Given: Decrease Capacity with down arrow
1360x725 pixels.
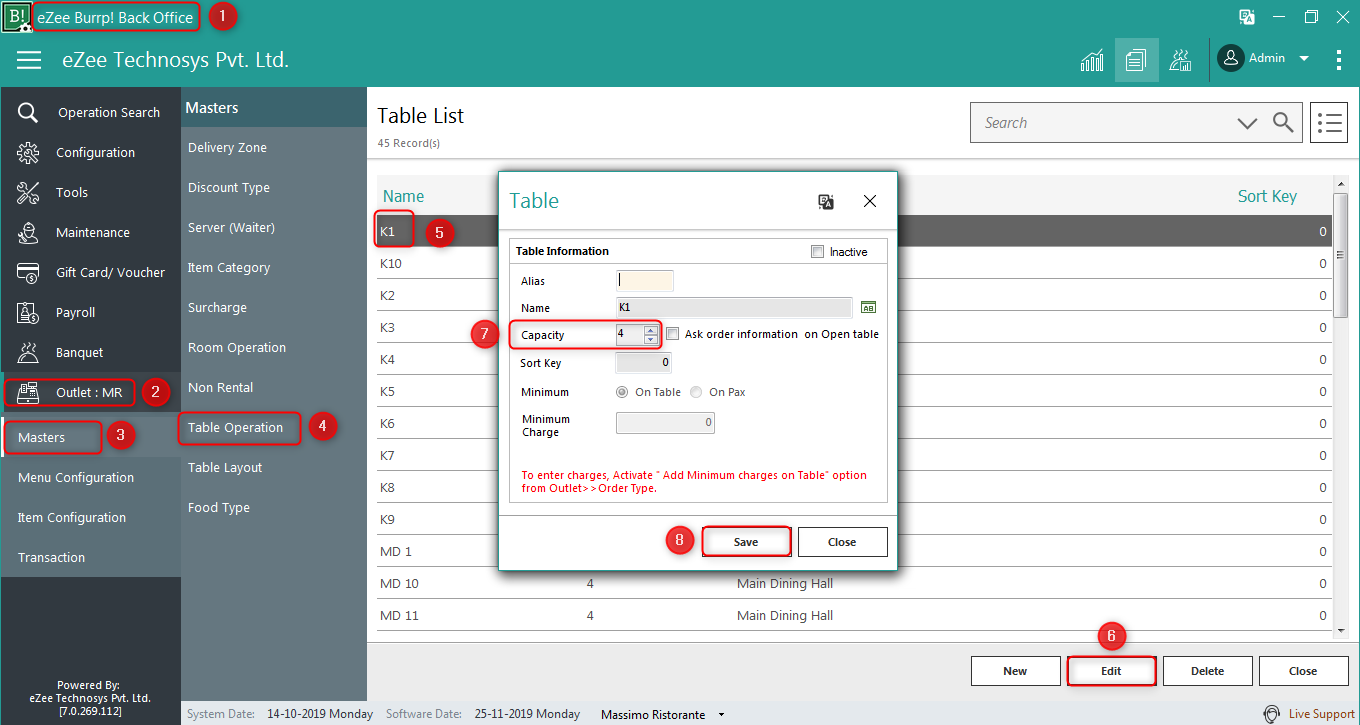Looking at the screenshot, I should [x=650, y=339].
